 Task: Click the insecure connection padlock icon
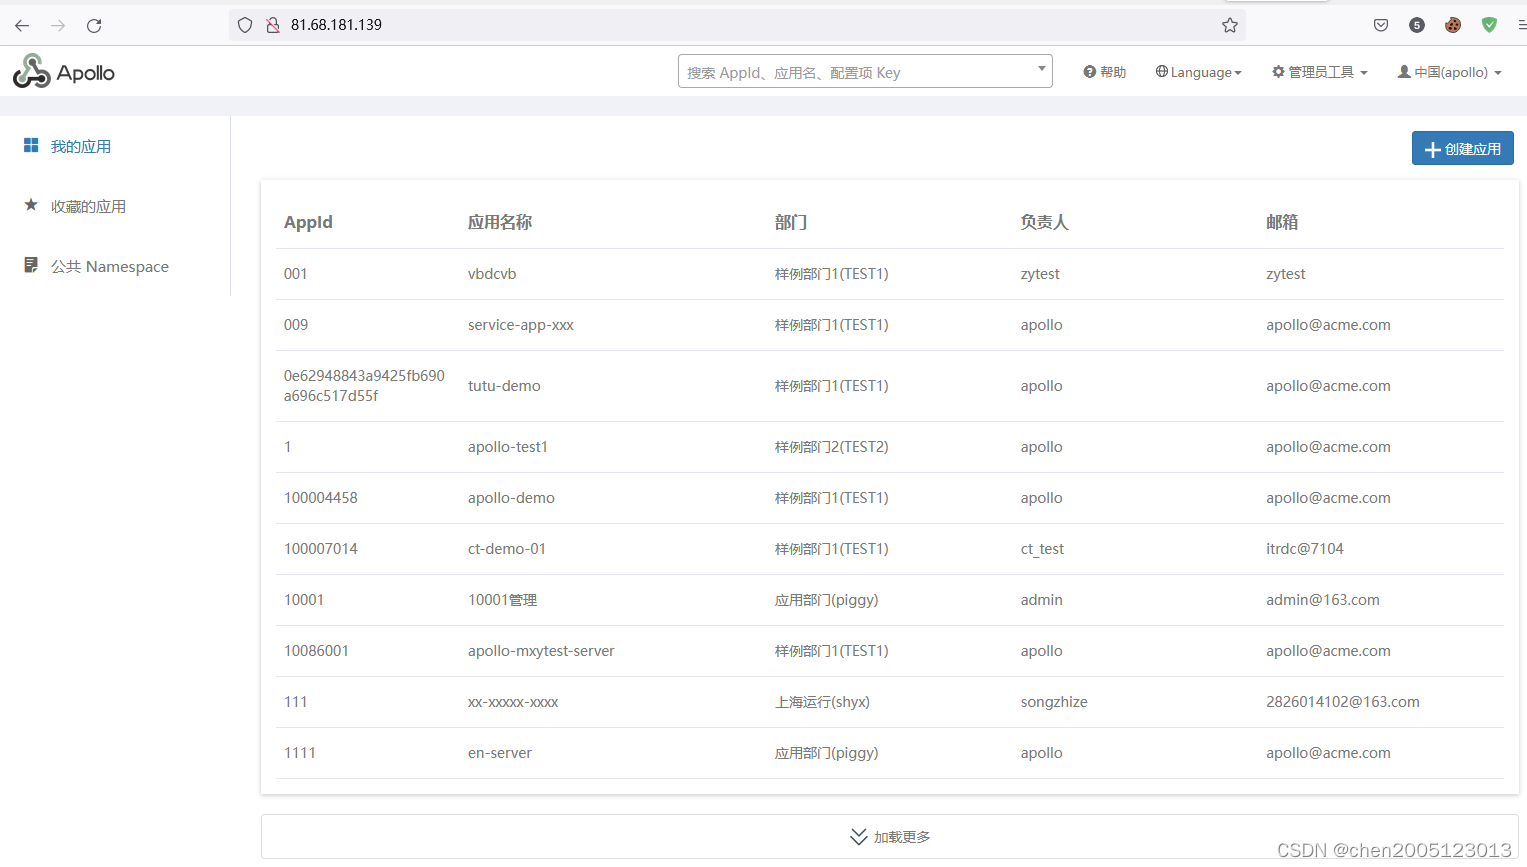click(272, 25)
